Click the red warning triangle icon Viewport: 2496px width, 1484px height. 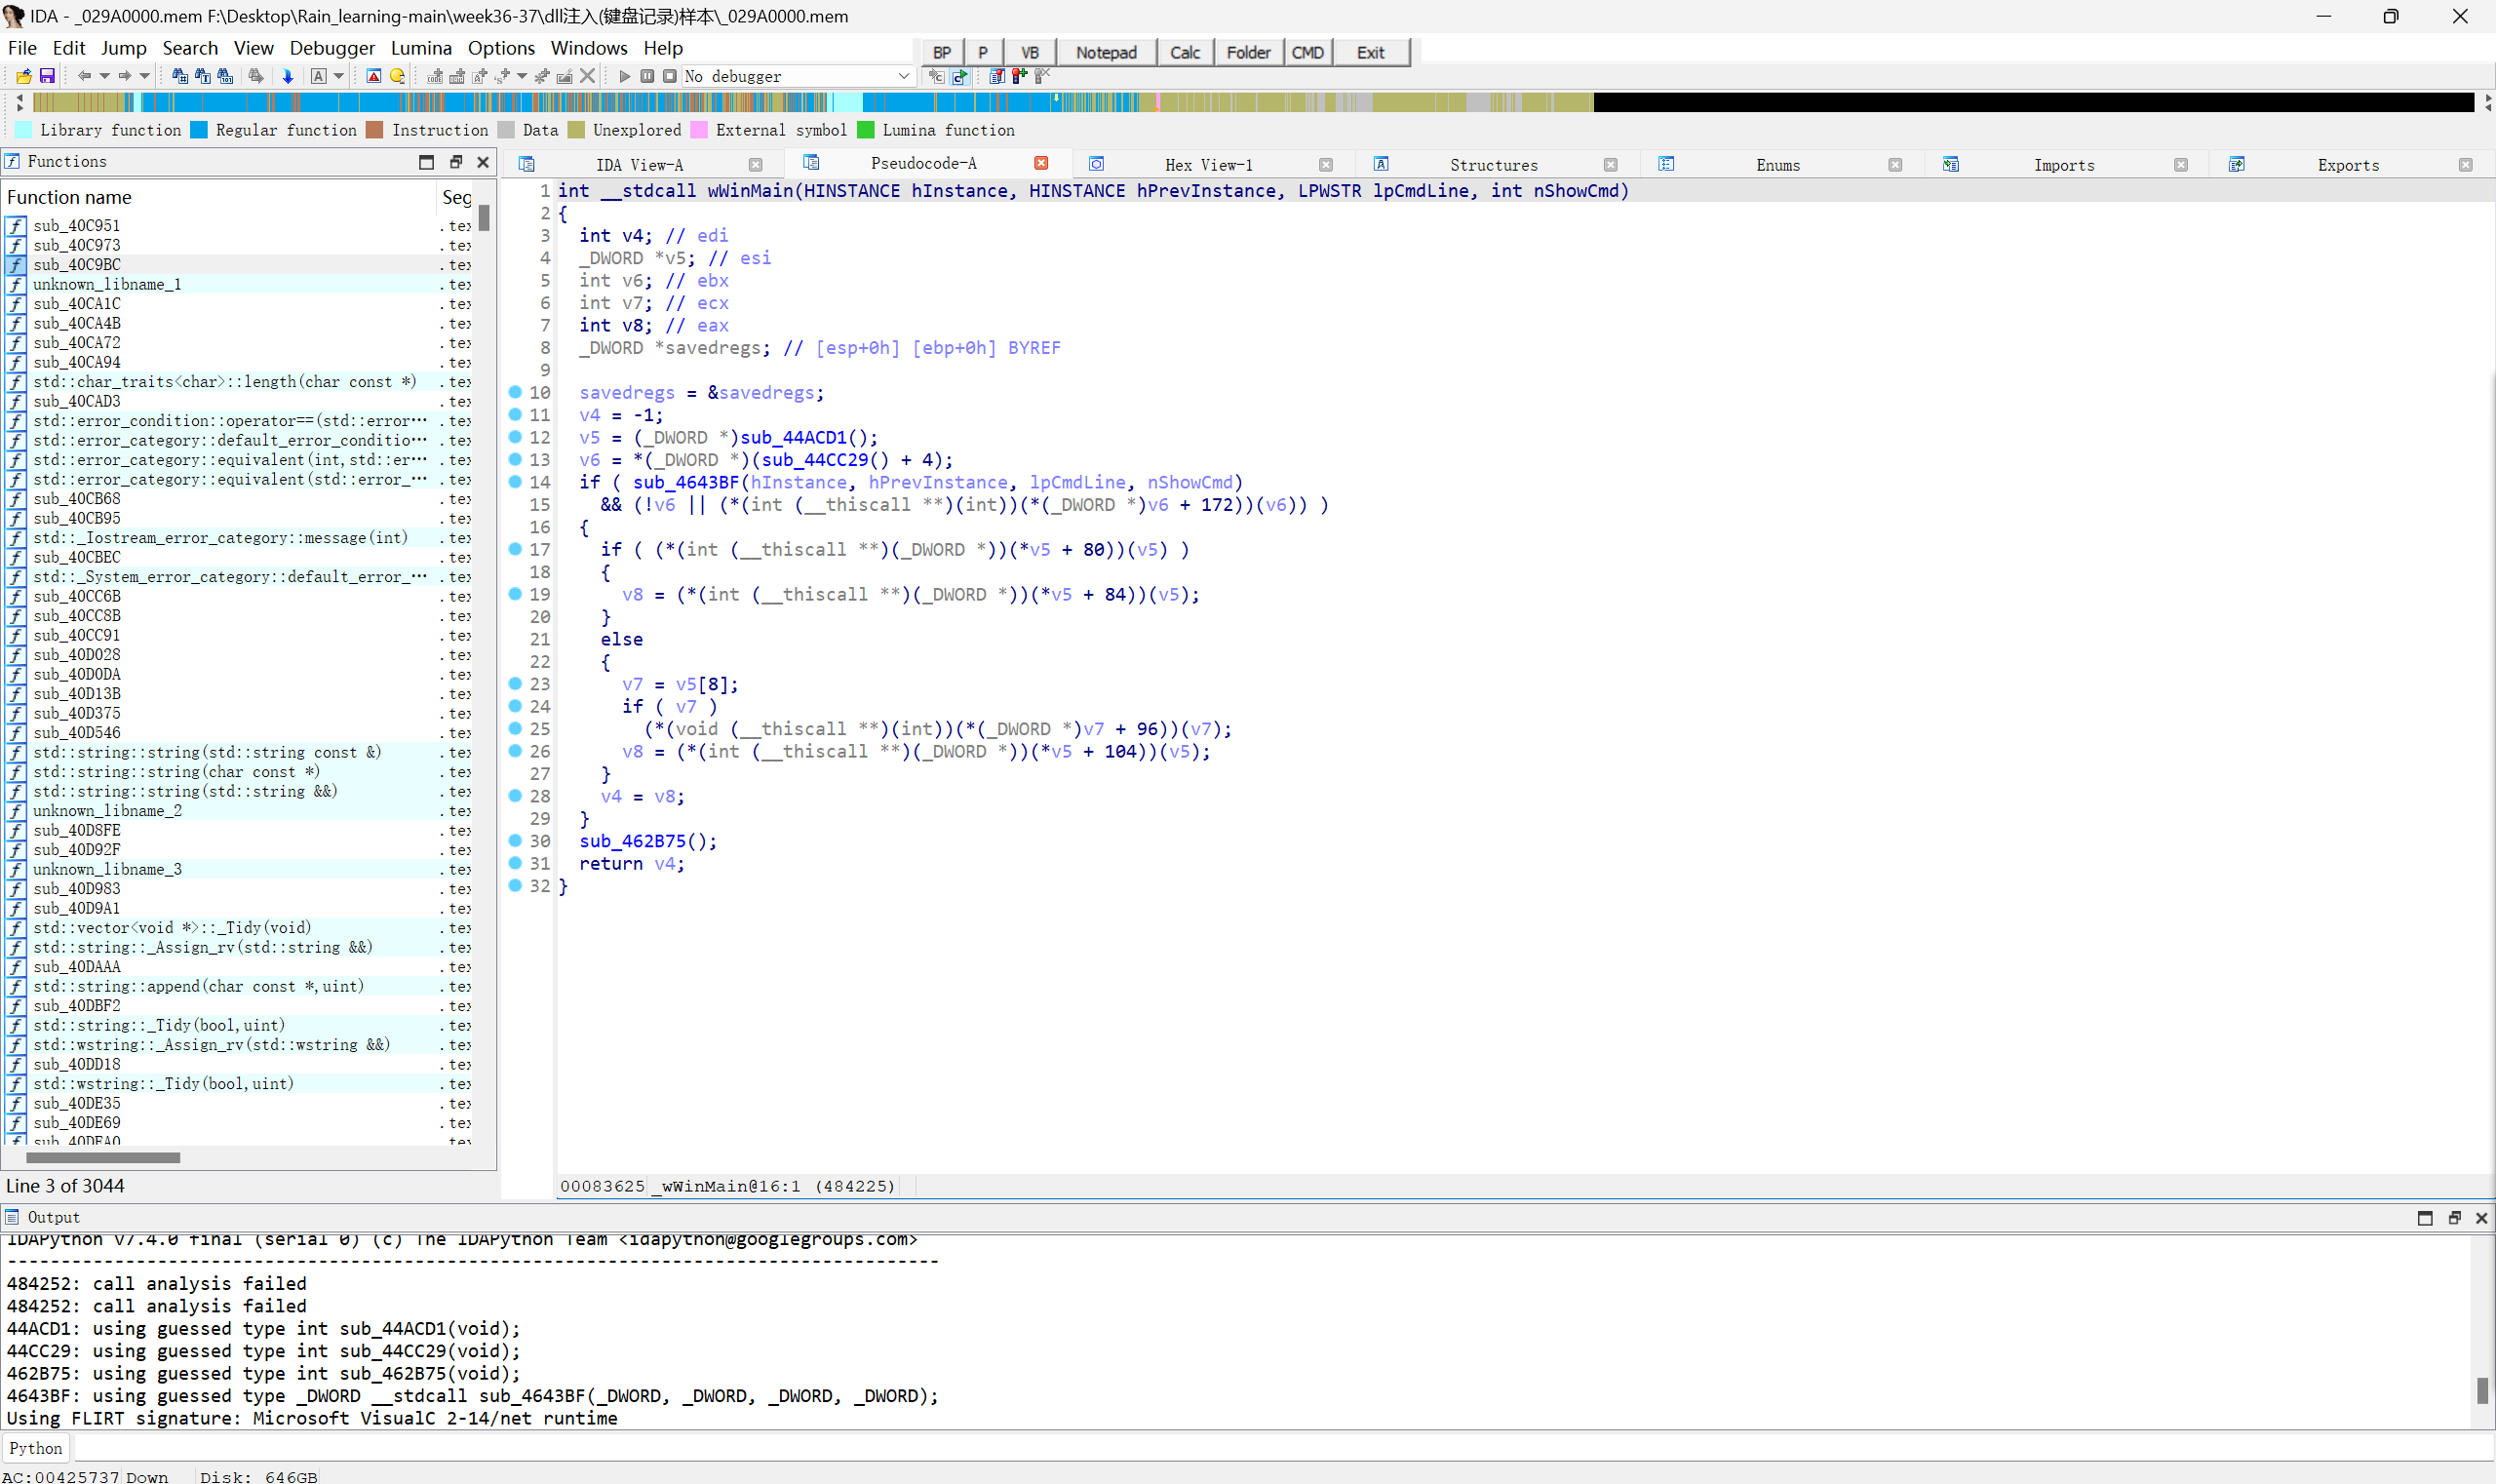[x=374, y=76]
